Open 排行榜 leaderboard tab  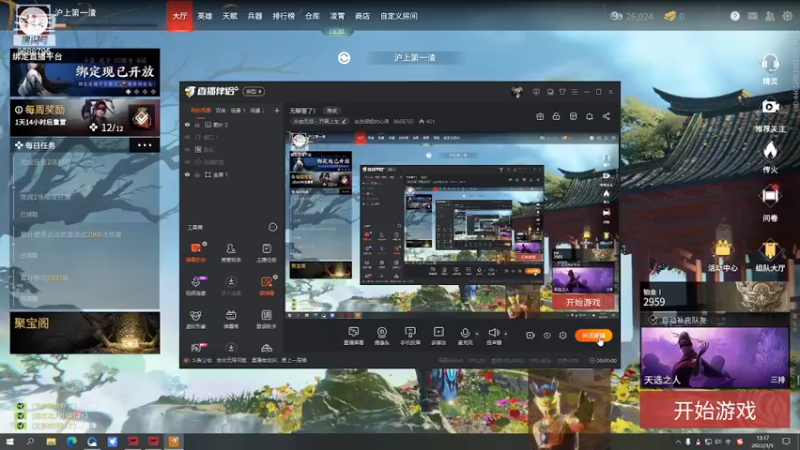(284, 16)
